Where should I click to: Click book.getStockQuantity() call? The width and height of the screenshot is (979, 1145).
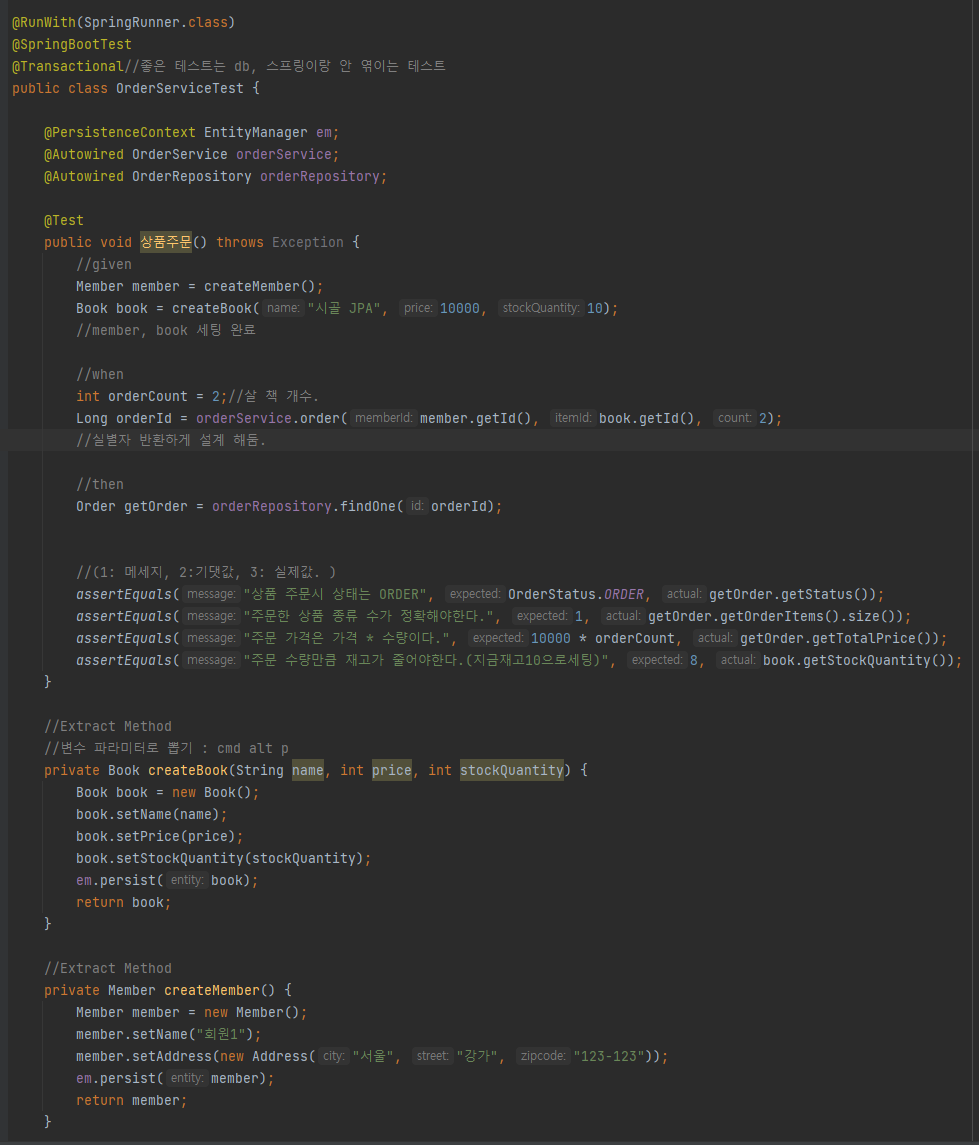[859, 660]
